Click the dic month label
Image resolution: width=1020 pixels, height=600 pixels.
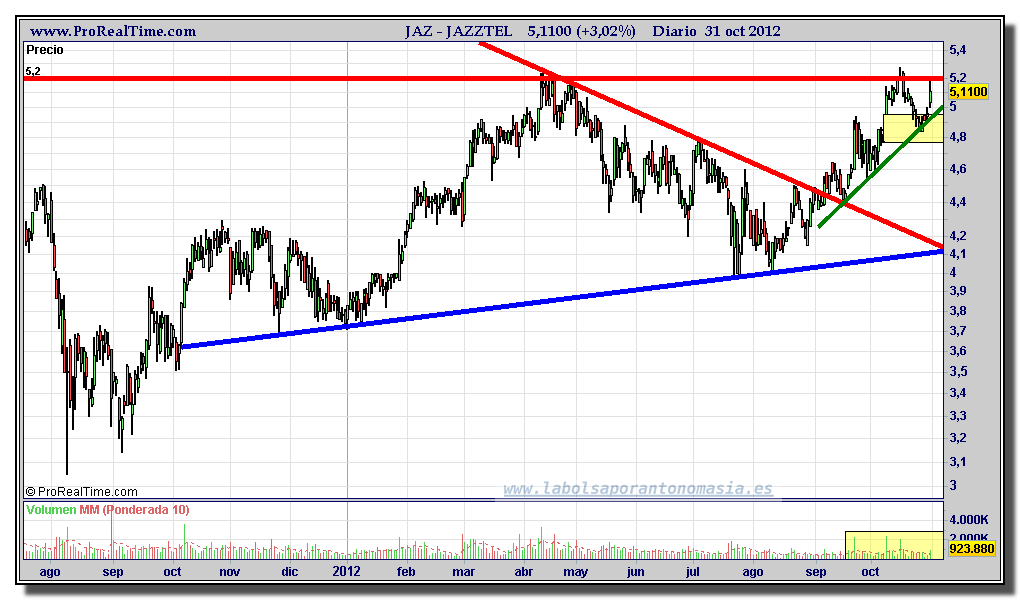click(x=289, y=572)
